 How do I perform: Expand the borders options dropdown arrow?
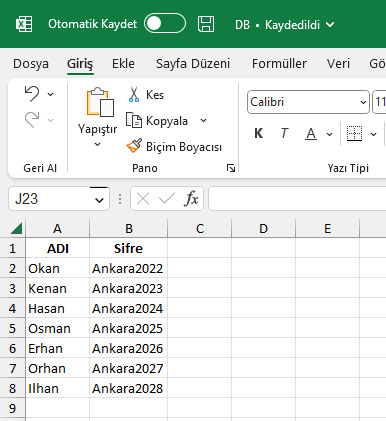click(374, 134)
